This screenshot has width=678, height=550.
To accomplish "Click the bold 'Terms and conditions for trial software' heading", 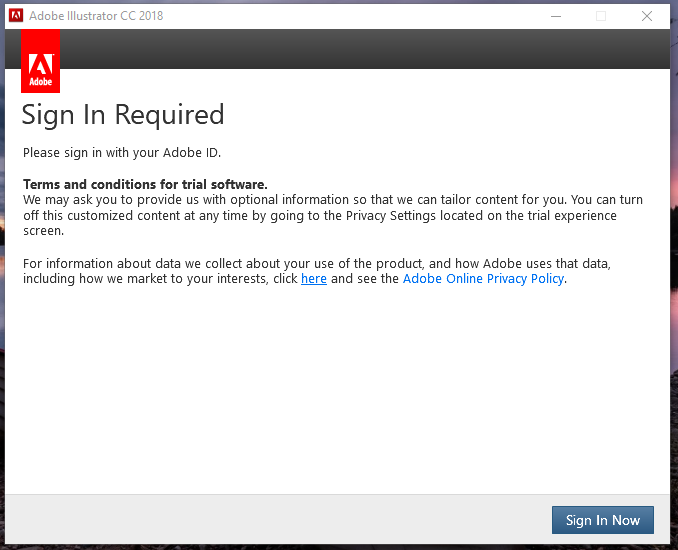I will click(145, 185).
